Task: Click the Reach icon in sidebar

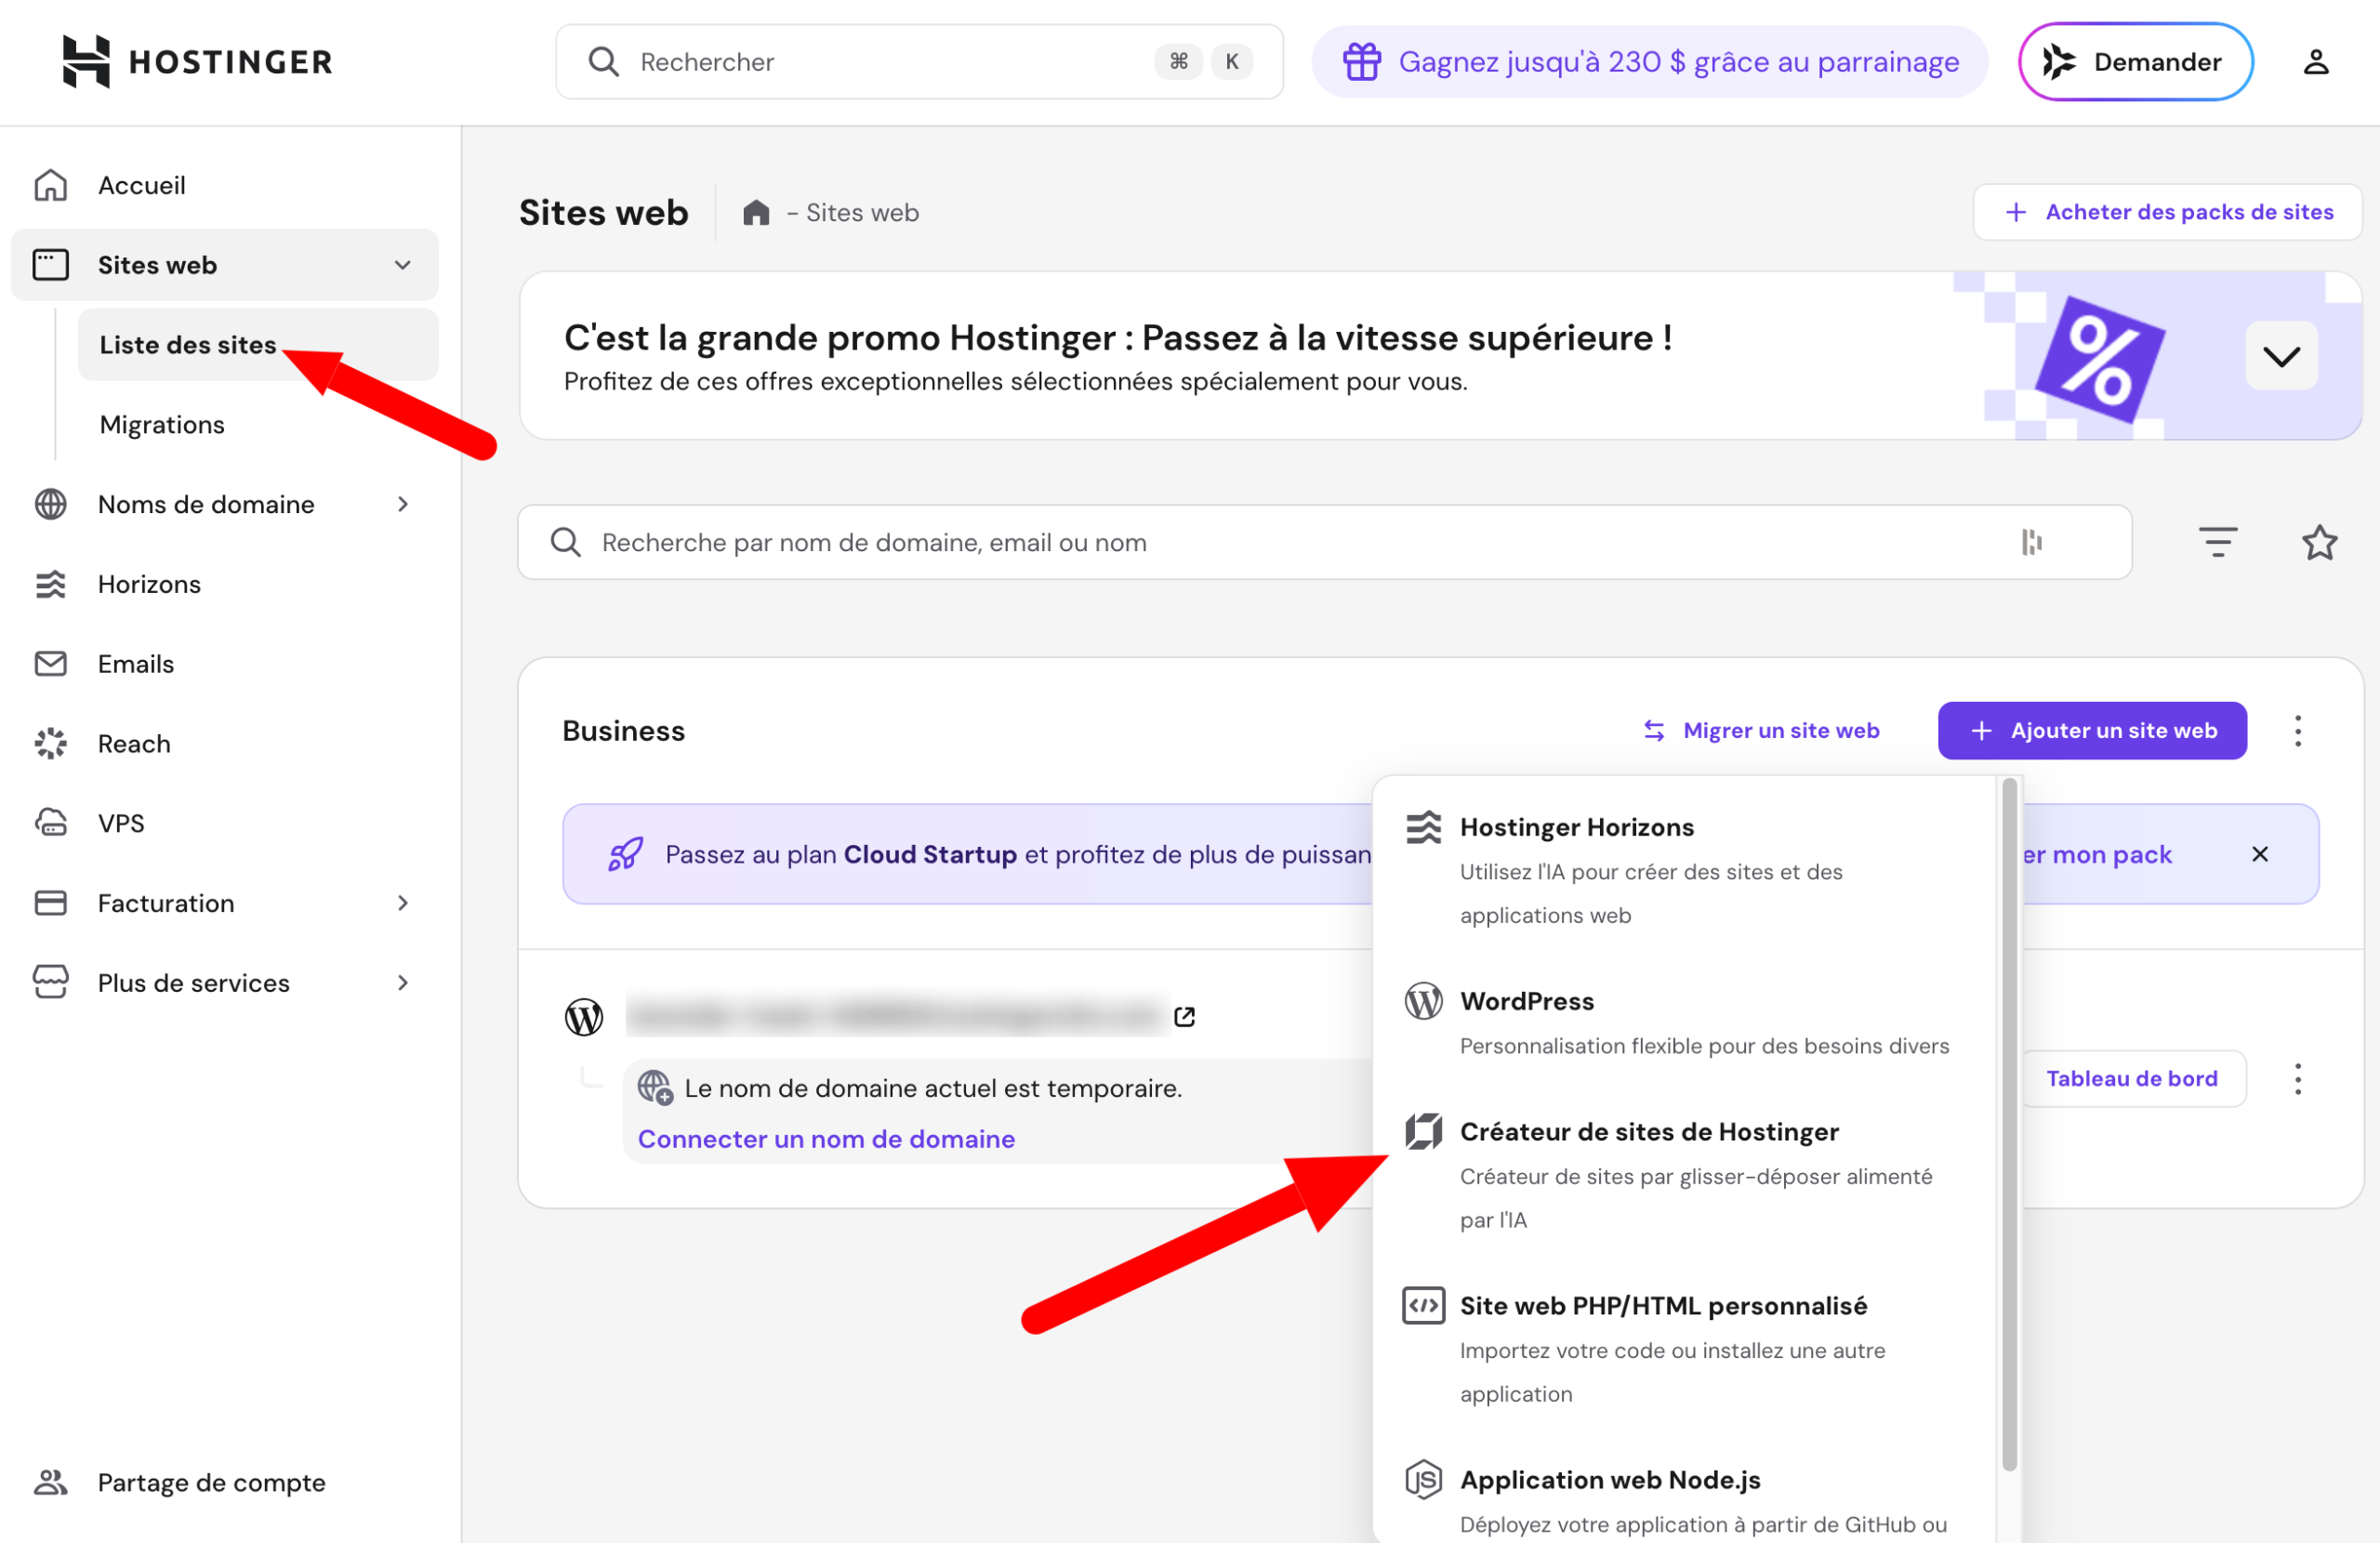Action: click(50, 744)
